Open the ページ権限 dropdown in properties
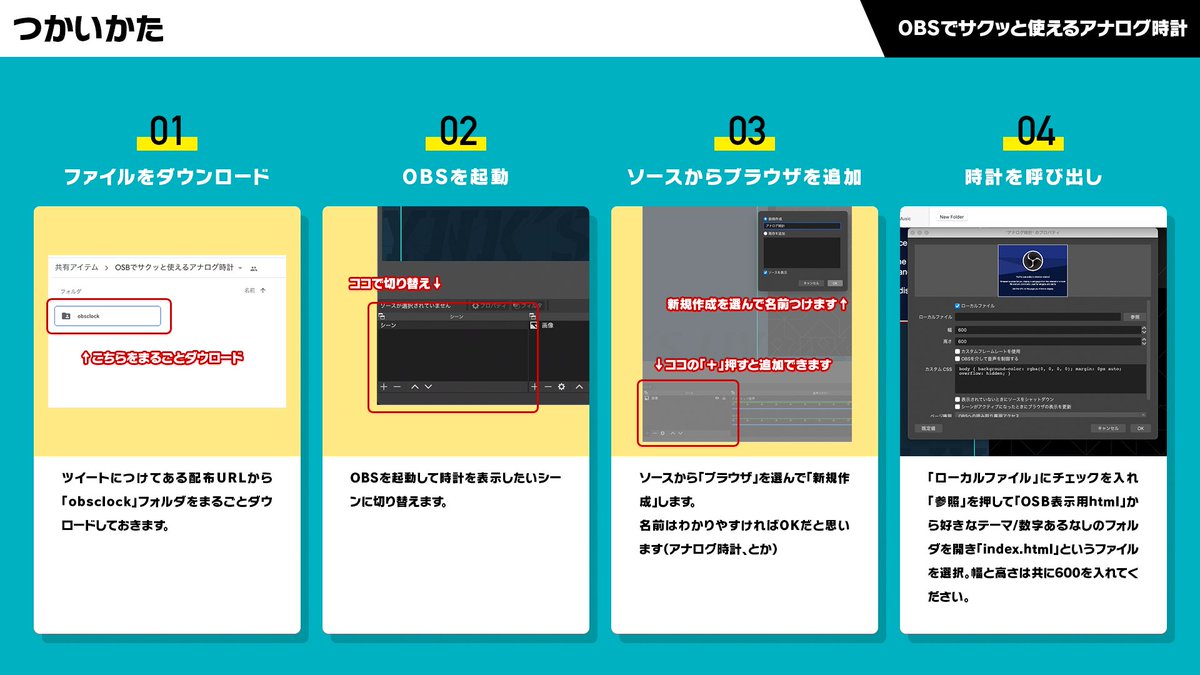1200x675 pixels. (x=1051, y=415)
